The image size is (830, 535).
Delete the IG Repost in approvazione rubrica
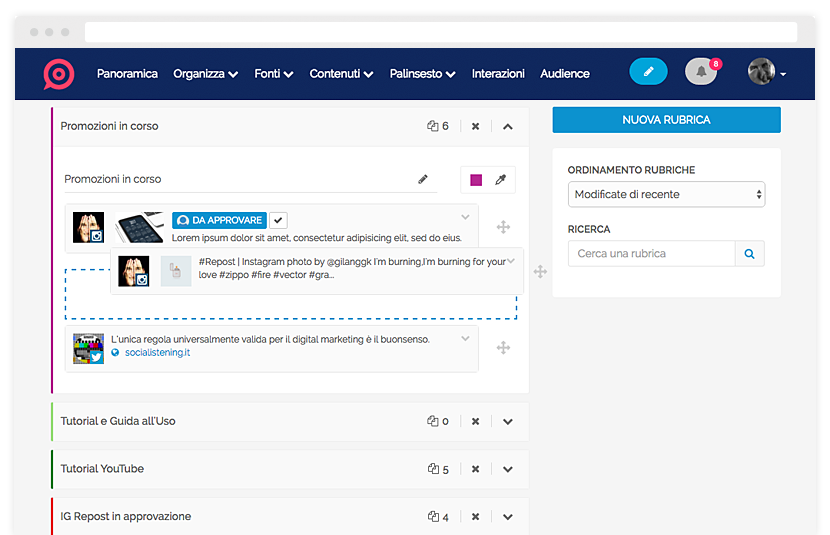pos(475,517)
